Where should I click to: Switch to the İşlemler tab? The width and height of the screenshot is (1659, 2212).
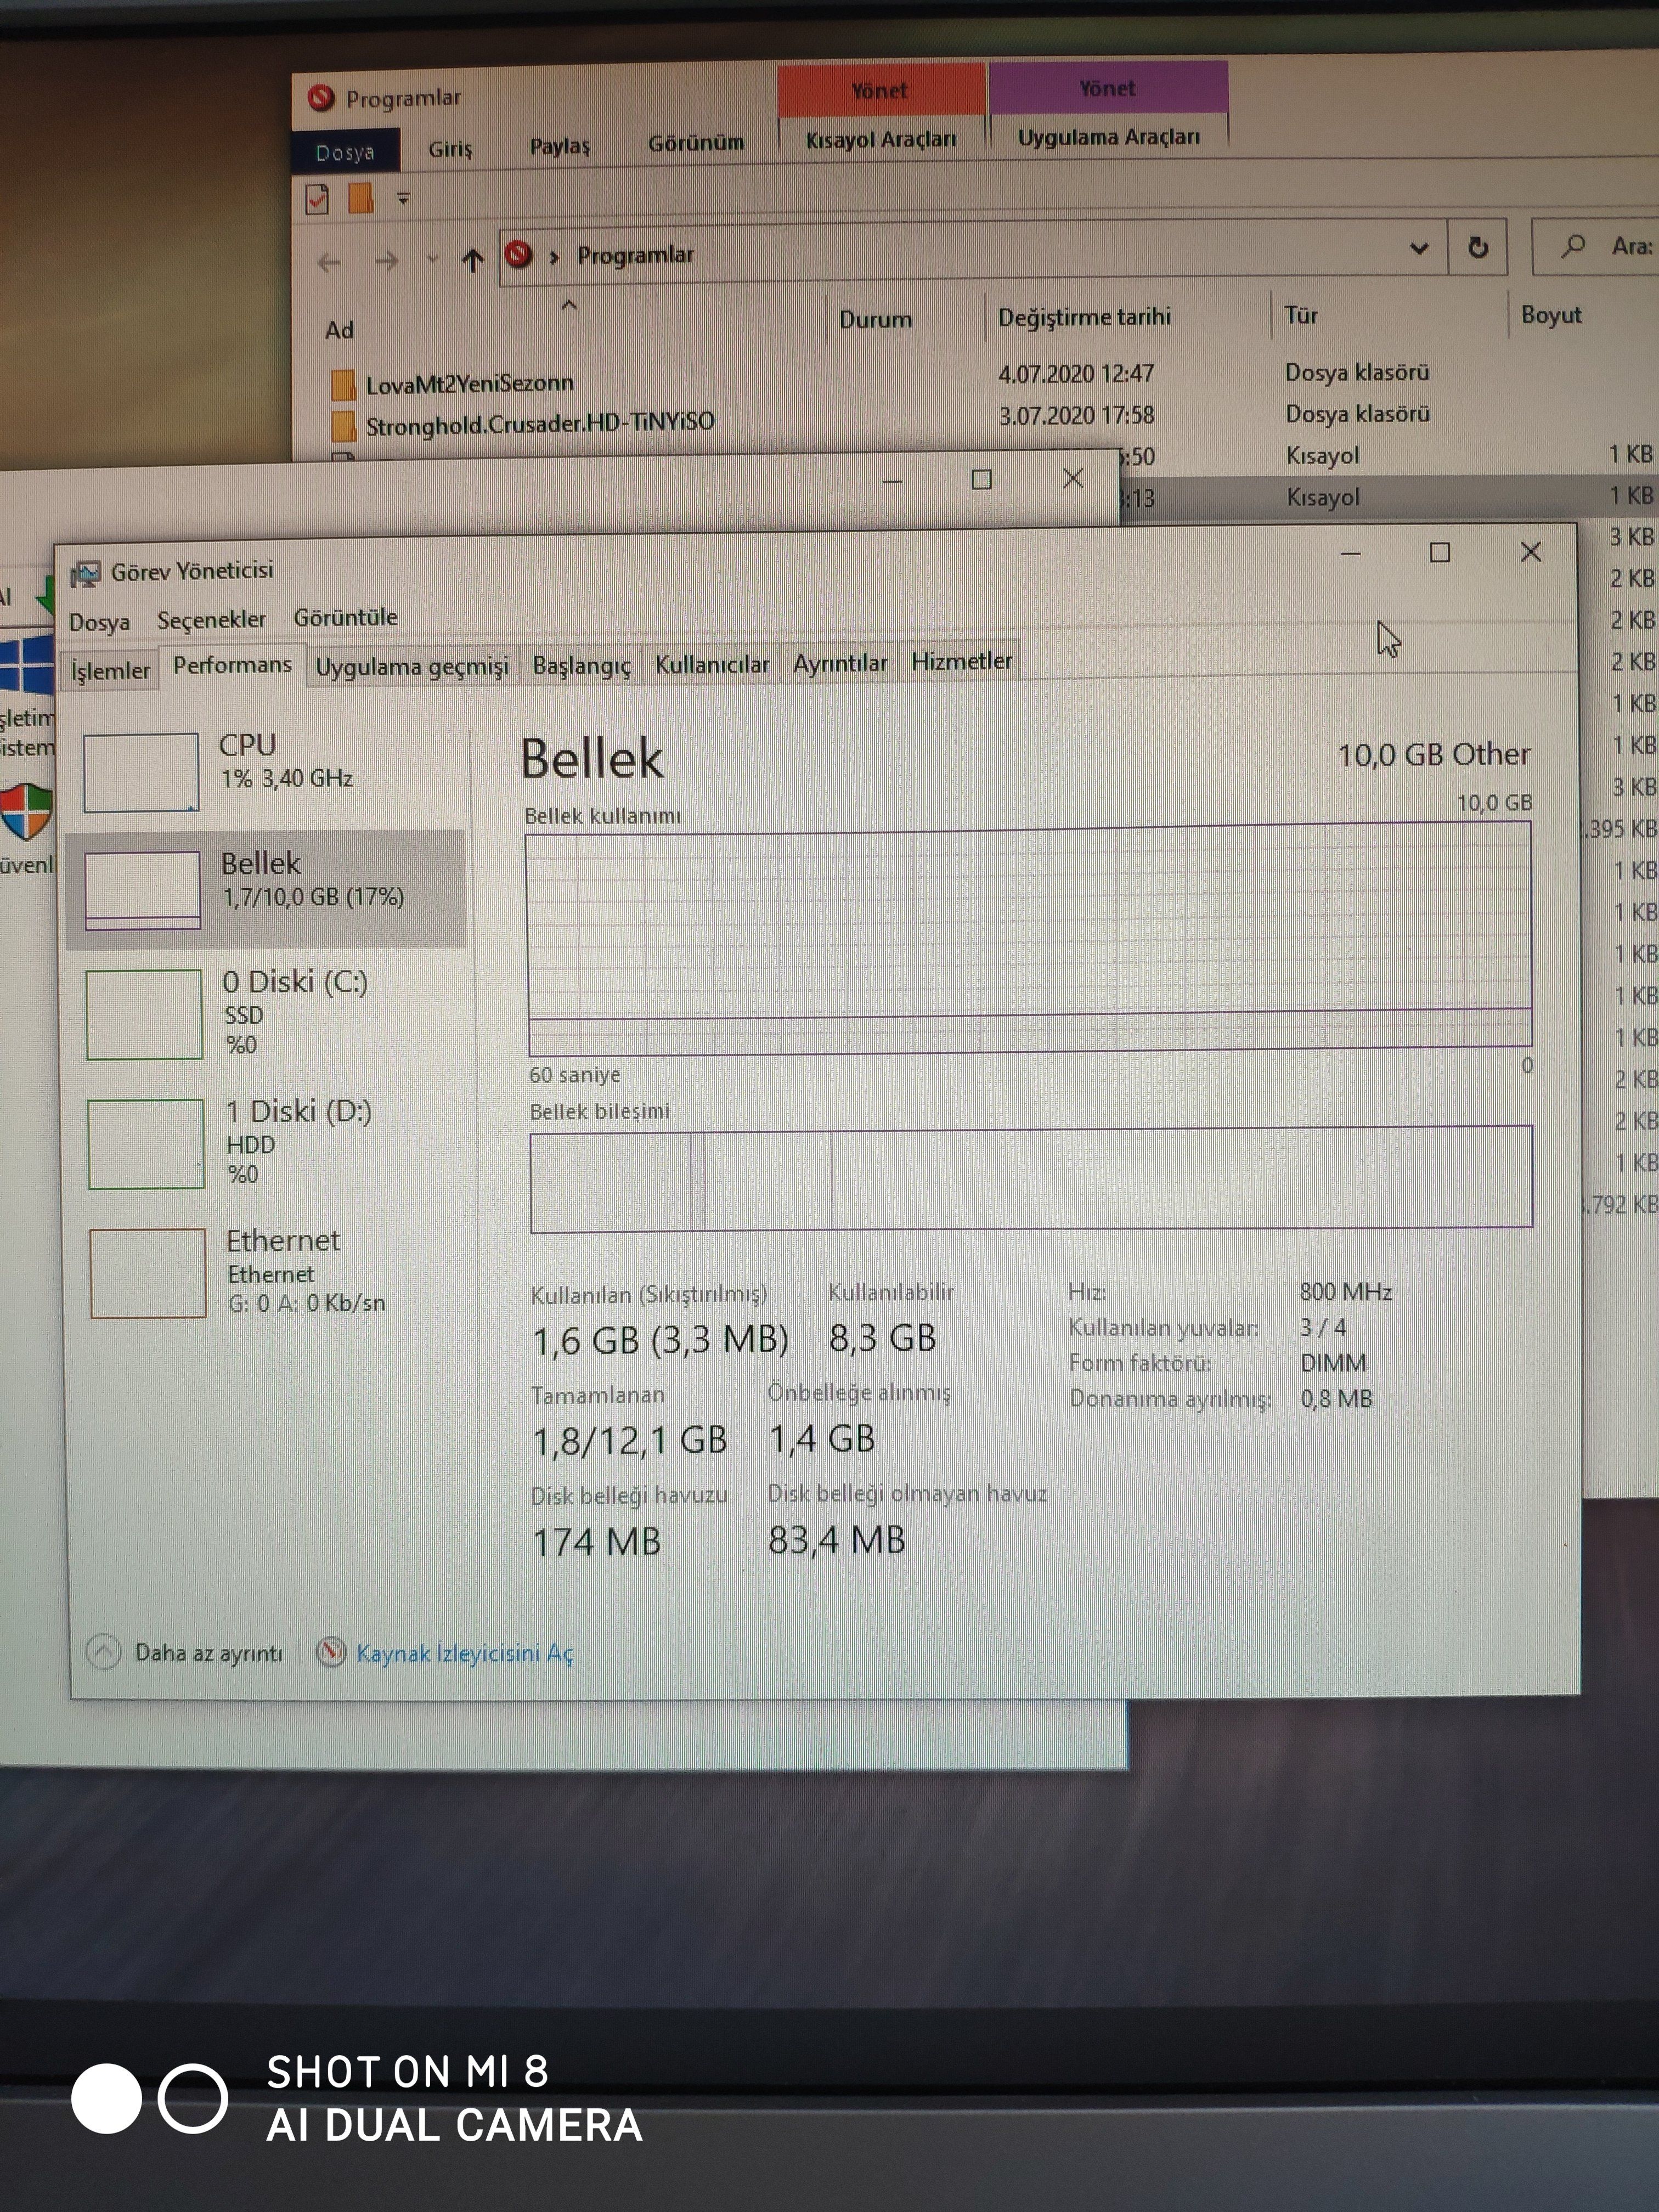click(x=110, y=670)
